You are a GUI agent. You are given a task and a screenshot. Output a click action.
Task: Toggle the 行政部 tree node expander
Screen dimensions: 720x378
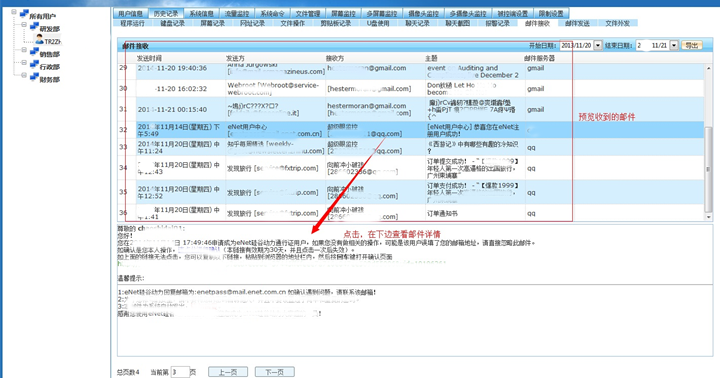pos(24,62)
